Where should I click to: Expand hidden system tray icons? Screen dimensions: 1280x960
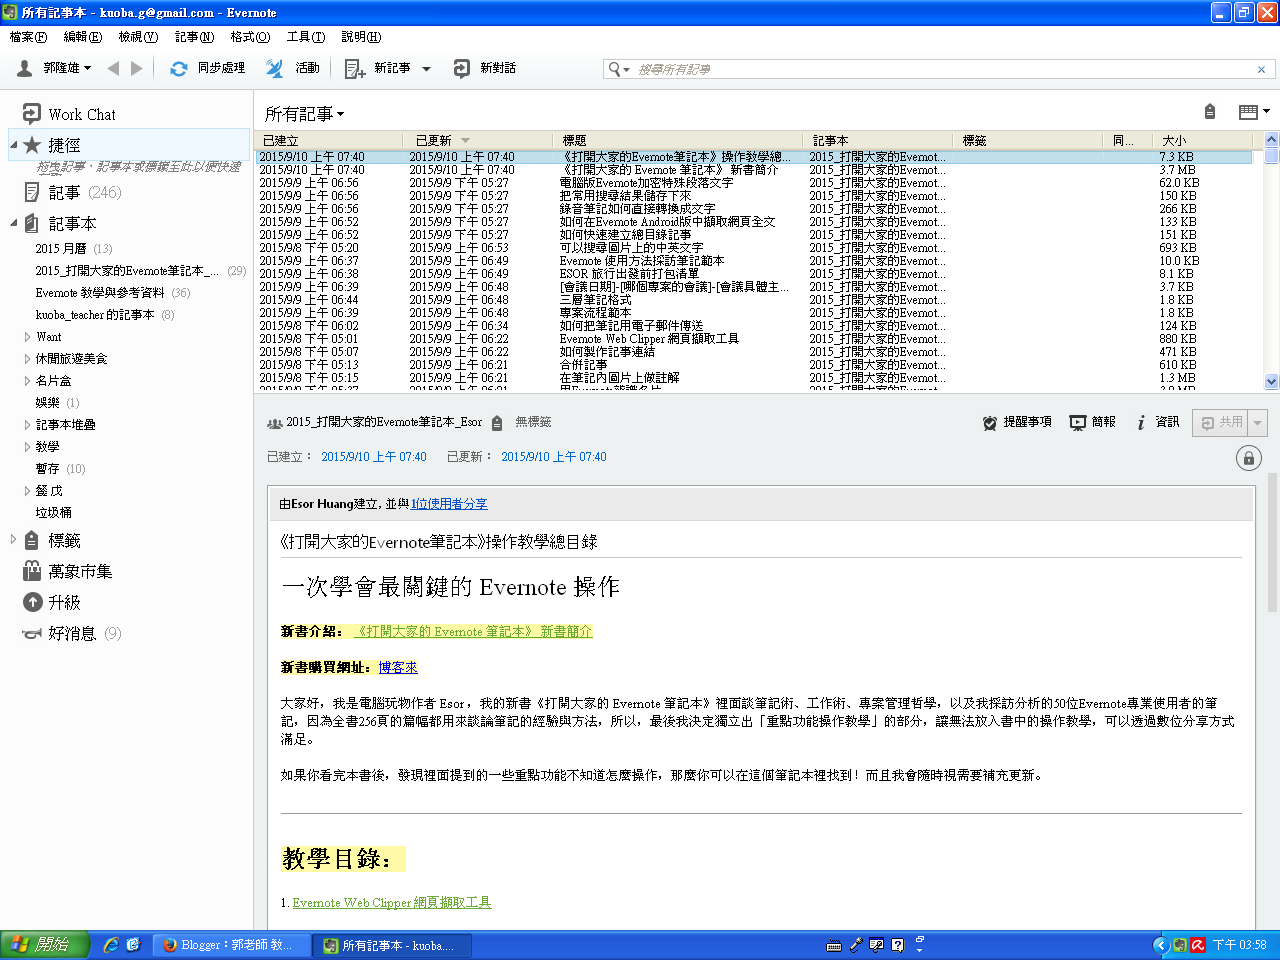pos(1160,945)
